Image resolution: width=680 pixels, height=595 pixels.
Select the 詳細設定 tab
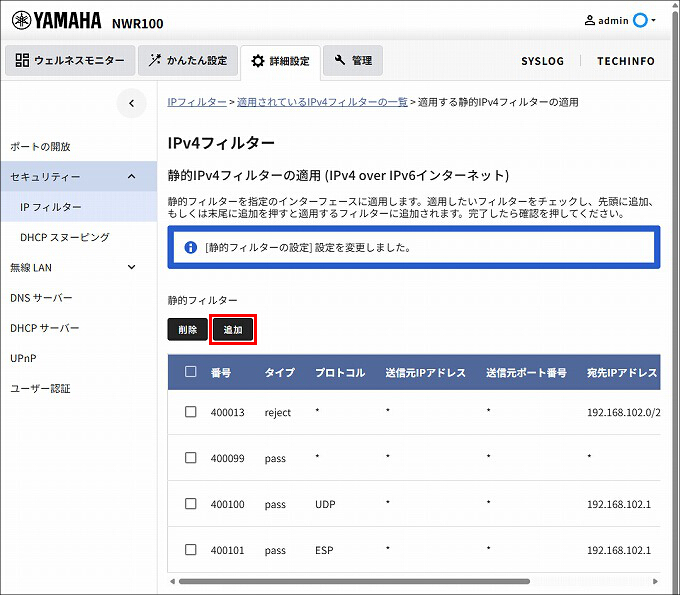click(x=281, y=62)
